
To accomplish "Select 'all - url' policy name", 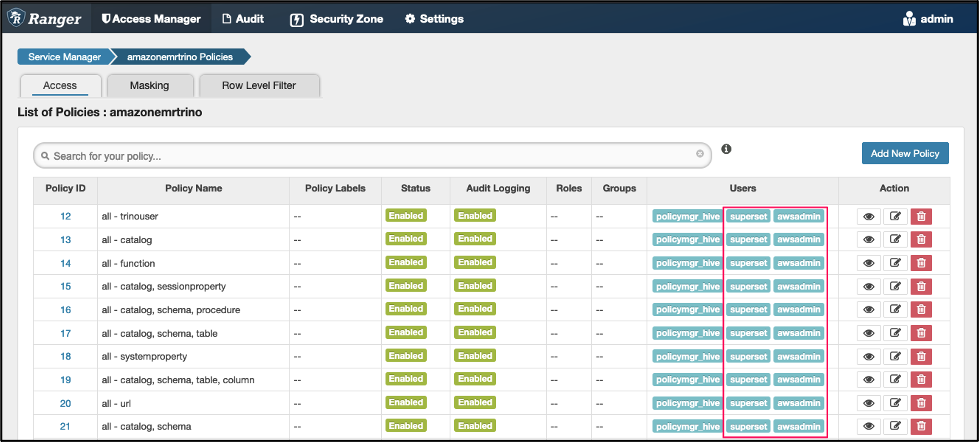I will [x=117, y=403].
